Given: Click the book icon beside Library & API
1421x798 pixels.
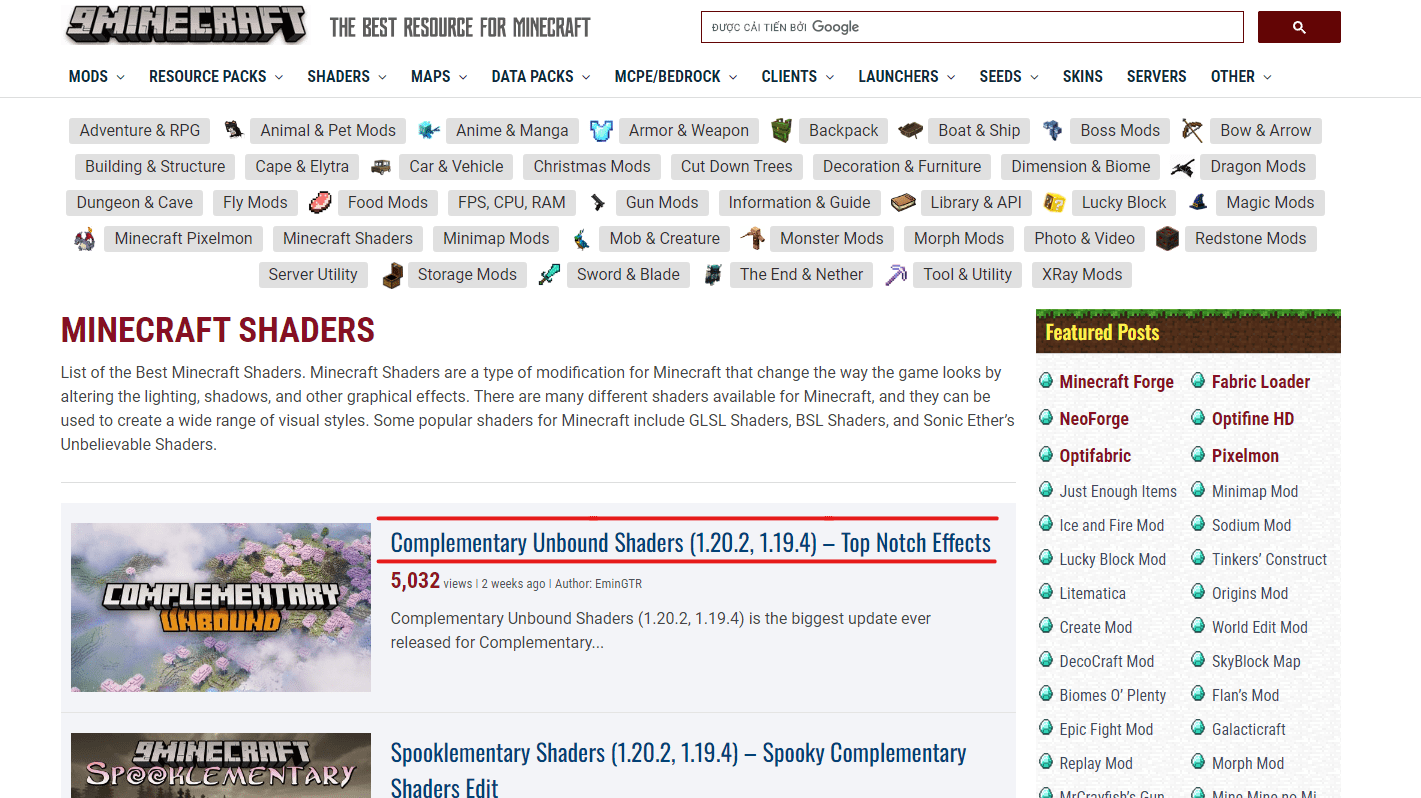Looking at the screenshot, I should [903, 202].
